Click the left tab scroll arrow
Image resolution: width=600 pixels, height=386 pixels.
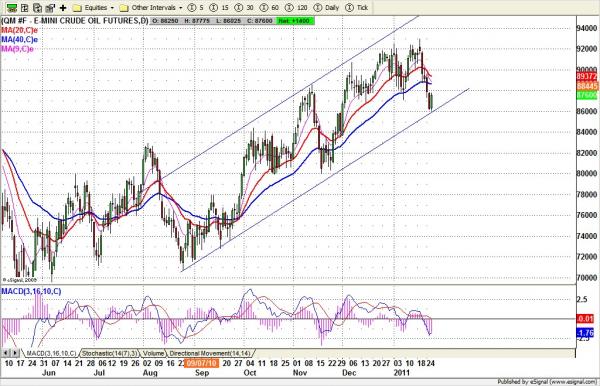click(6, 353)
